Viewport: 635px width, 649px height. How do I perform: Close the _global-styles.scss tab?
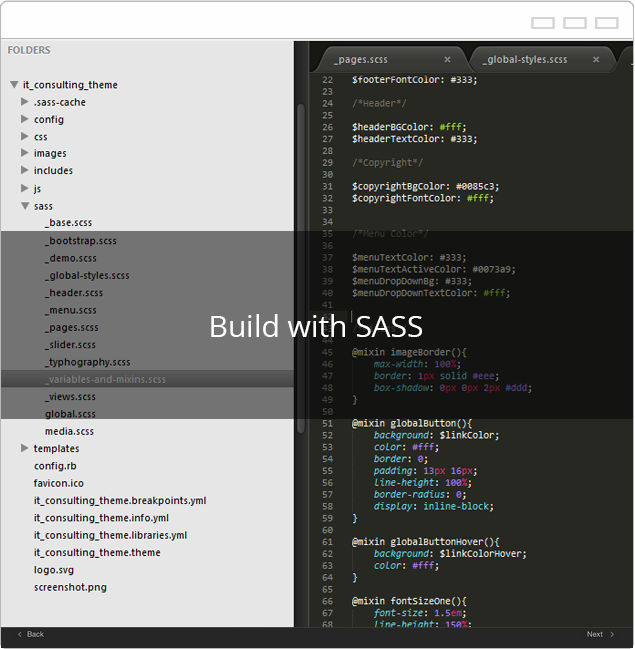pos(596,60)
